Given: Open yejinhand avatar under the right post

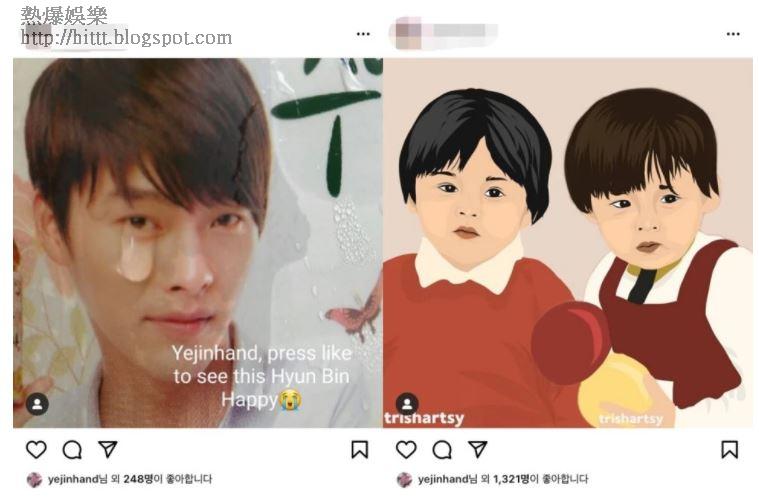Looking at the screenshot, I should pyautogui.click(x=405, y=480).
